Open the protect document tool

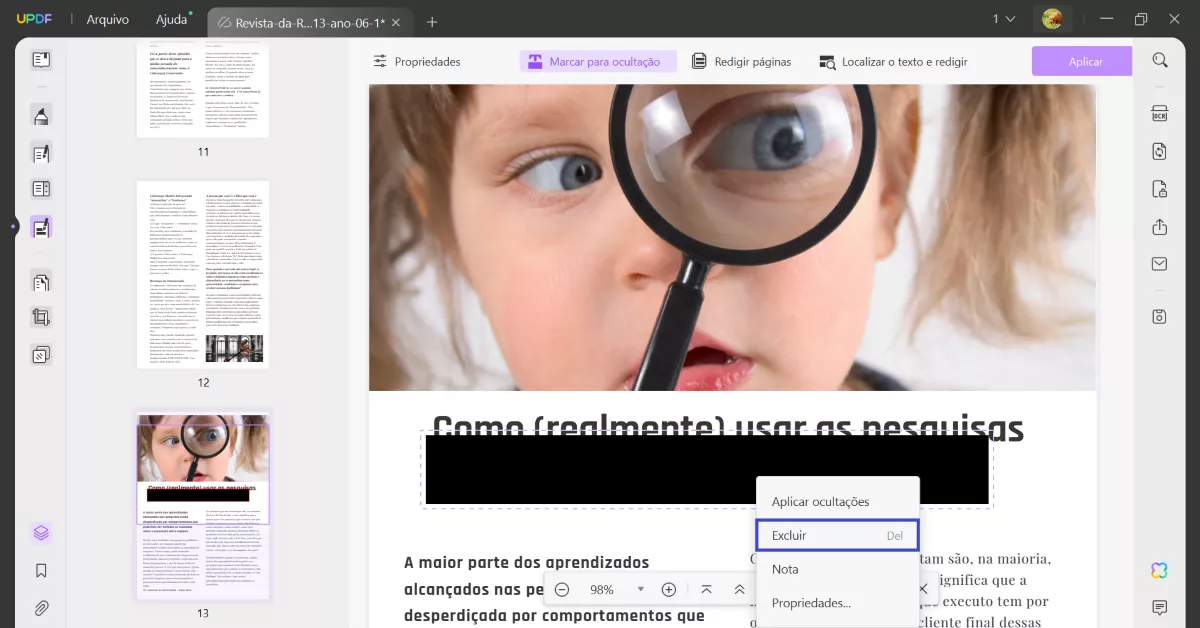pos(1159,188)
